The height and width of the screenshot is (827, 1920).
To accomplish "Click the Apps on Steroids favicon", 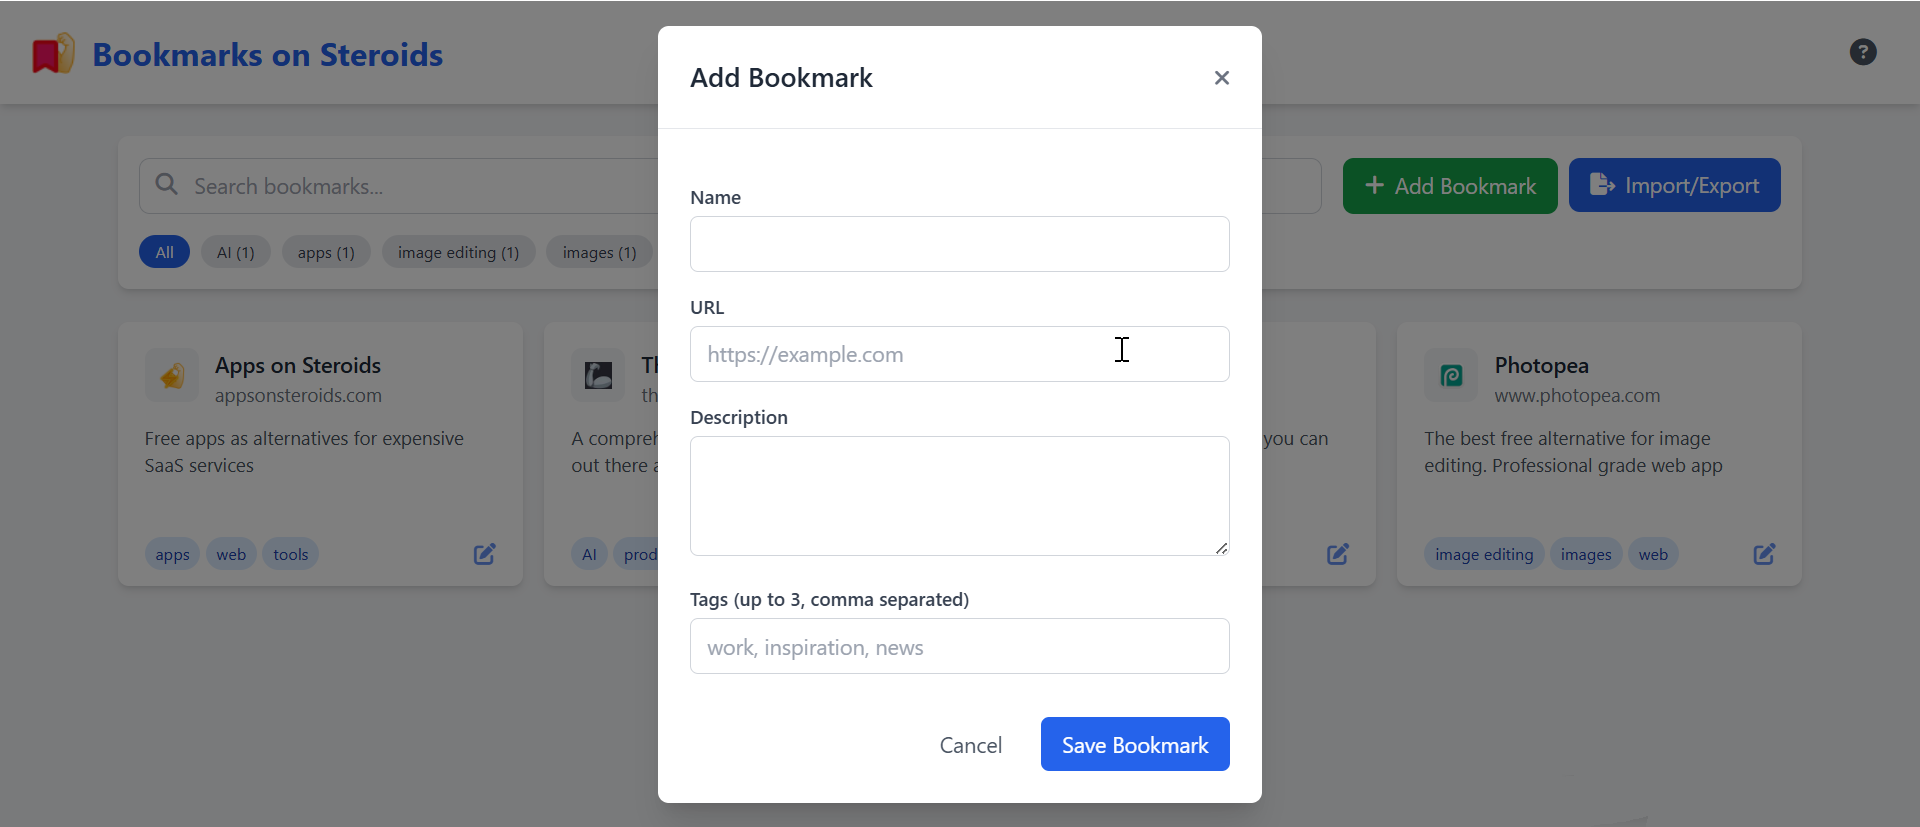I will [171, 375].
